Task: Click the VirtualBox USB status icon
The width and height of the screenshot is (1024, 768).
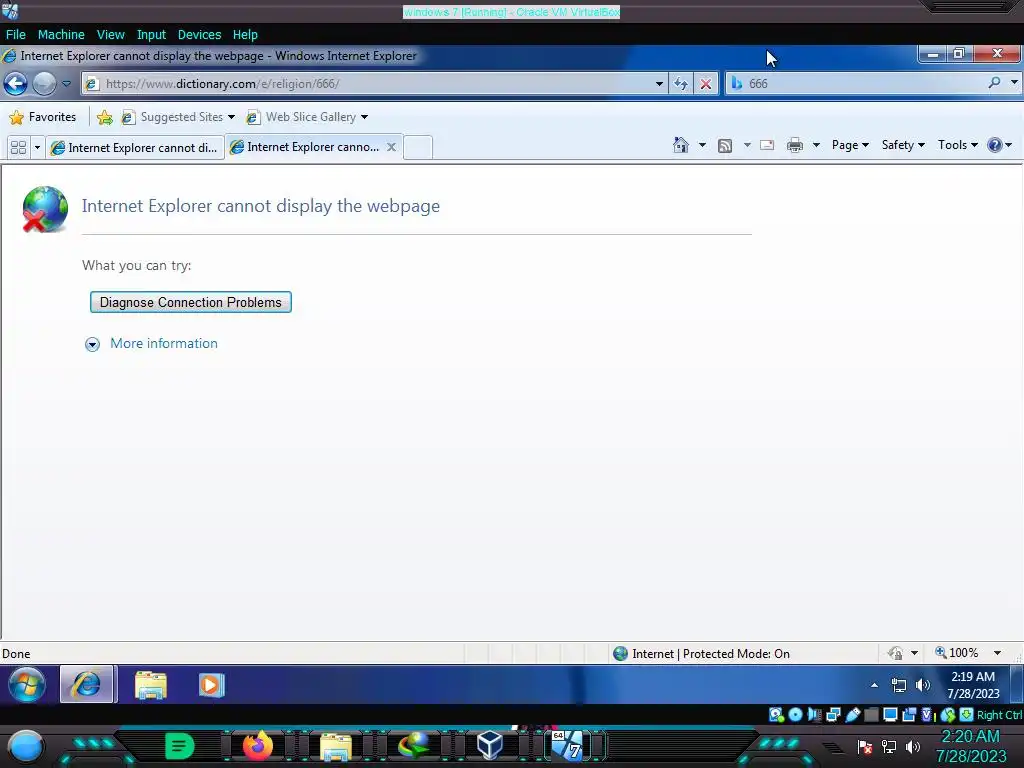Action: point(852,714)
